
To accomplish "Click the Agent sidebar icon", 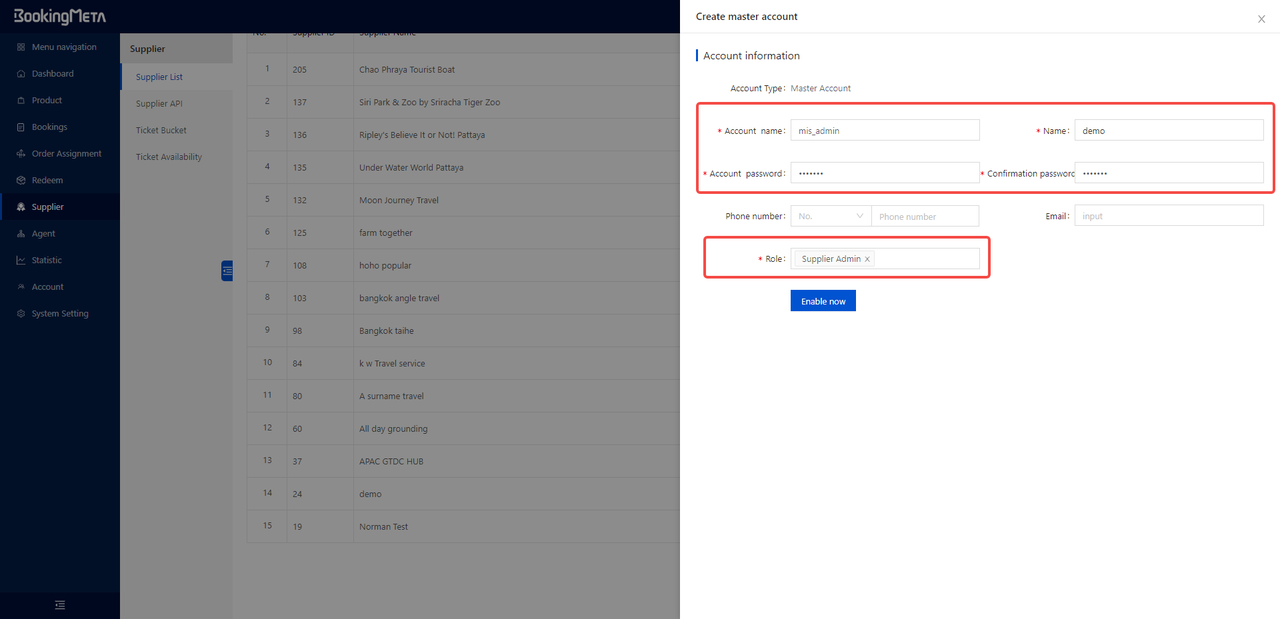I will [x=21, y=234].
